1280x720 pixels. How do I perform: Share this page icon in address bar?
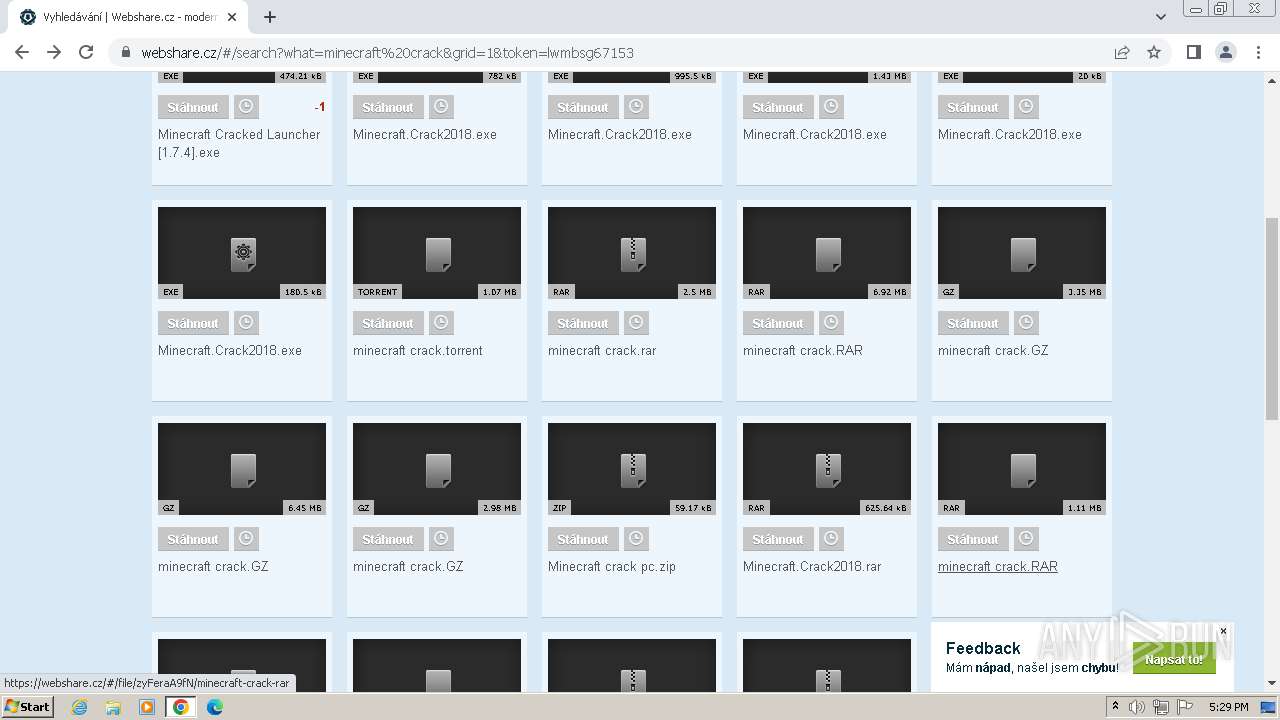[x=1122, y=52]
